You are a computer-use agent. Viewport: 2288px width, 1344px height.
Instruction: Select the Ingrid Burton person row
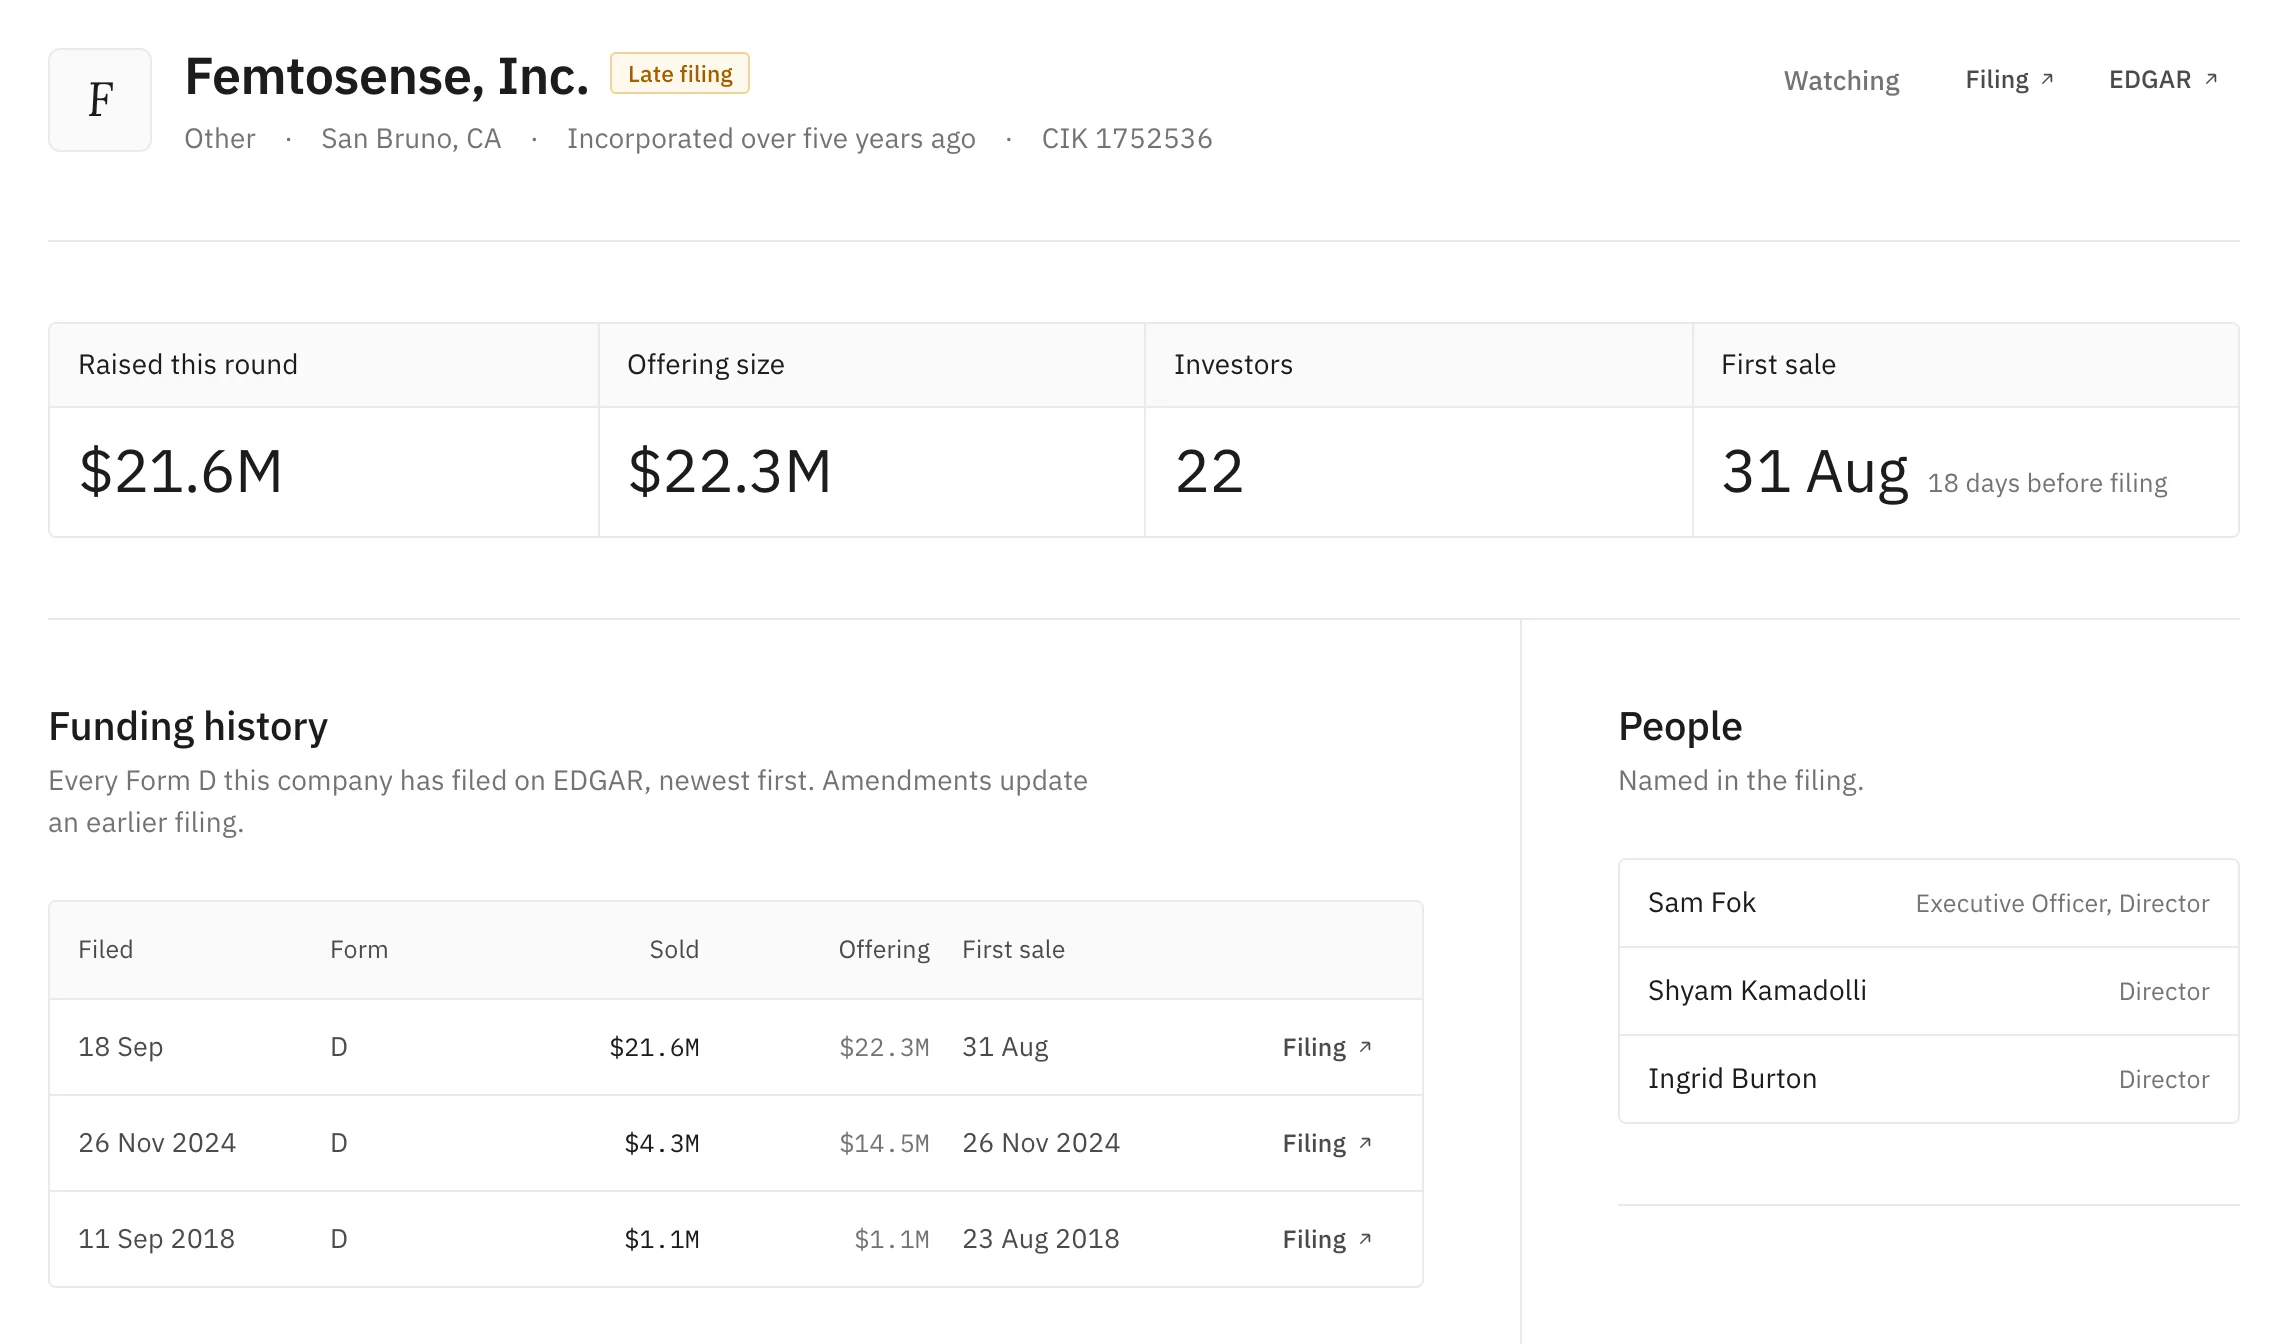(1928, 1079)
